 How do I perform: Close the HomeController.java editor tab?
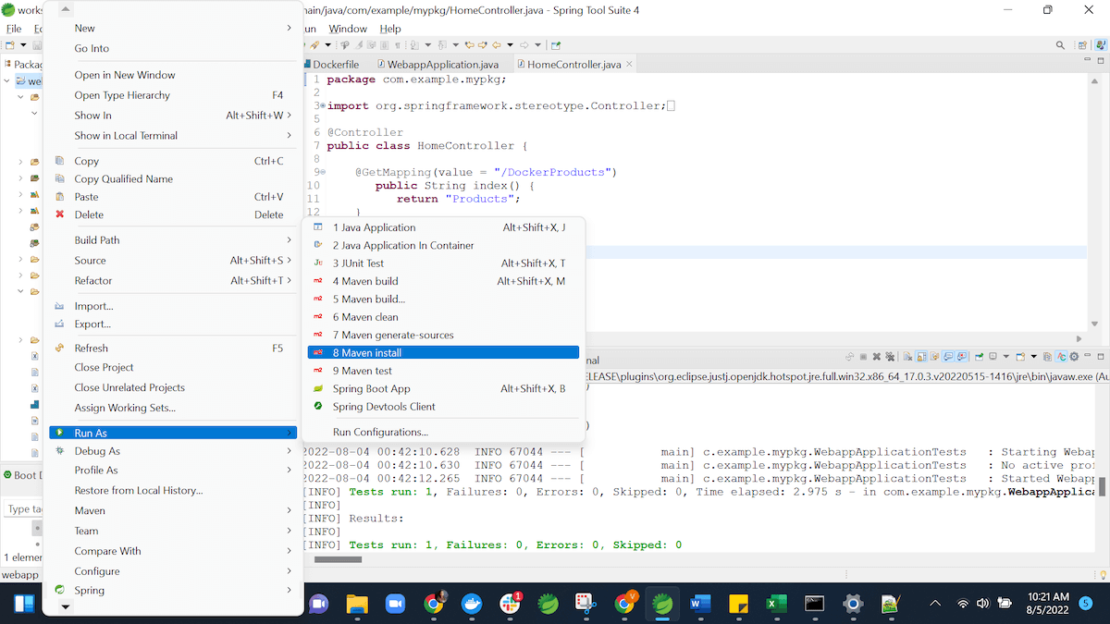click(631, 65)
